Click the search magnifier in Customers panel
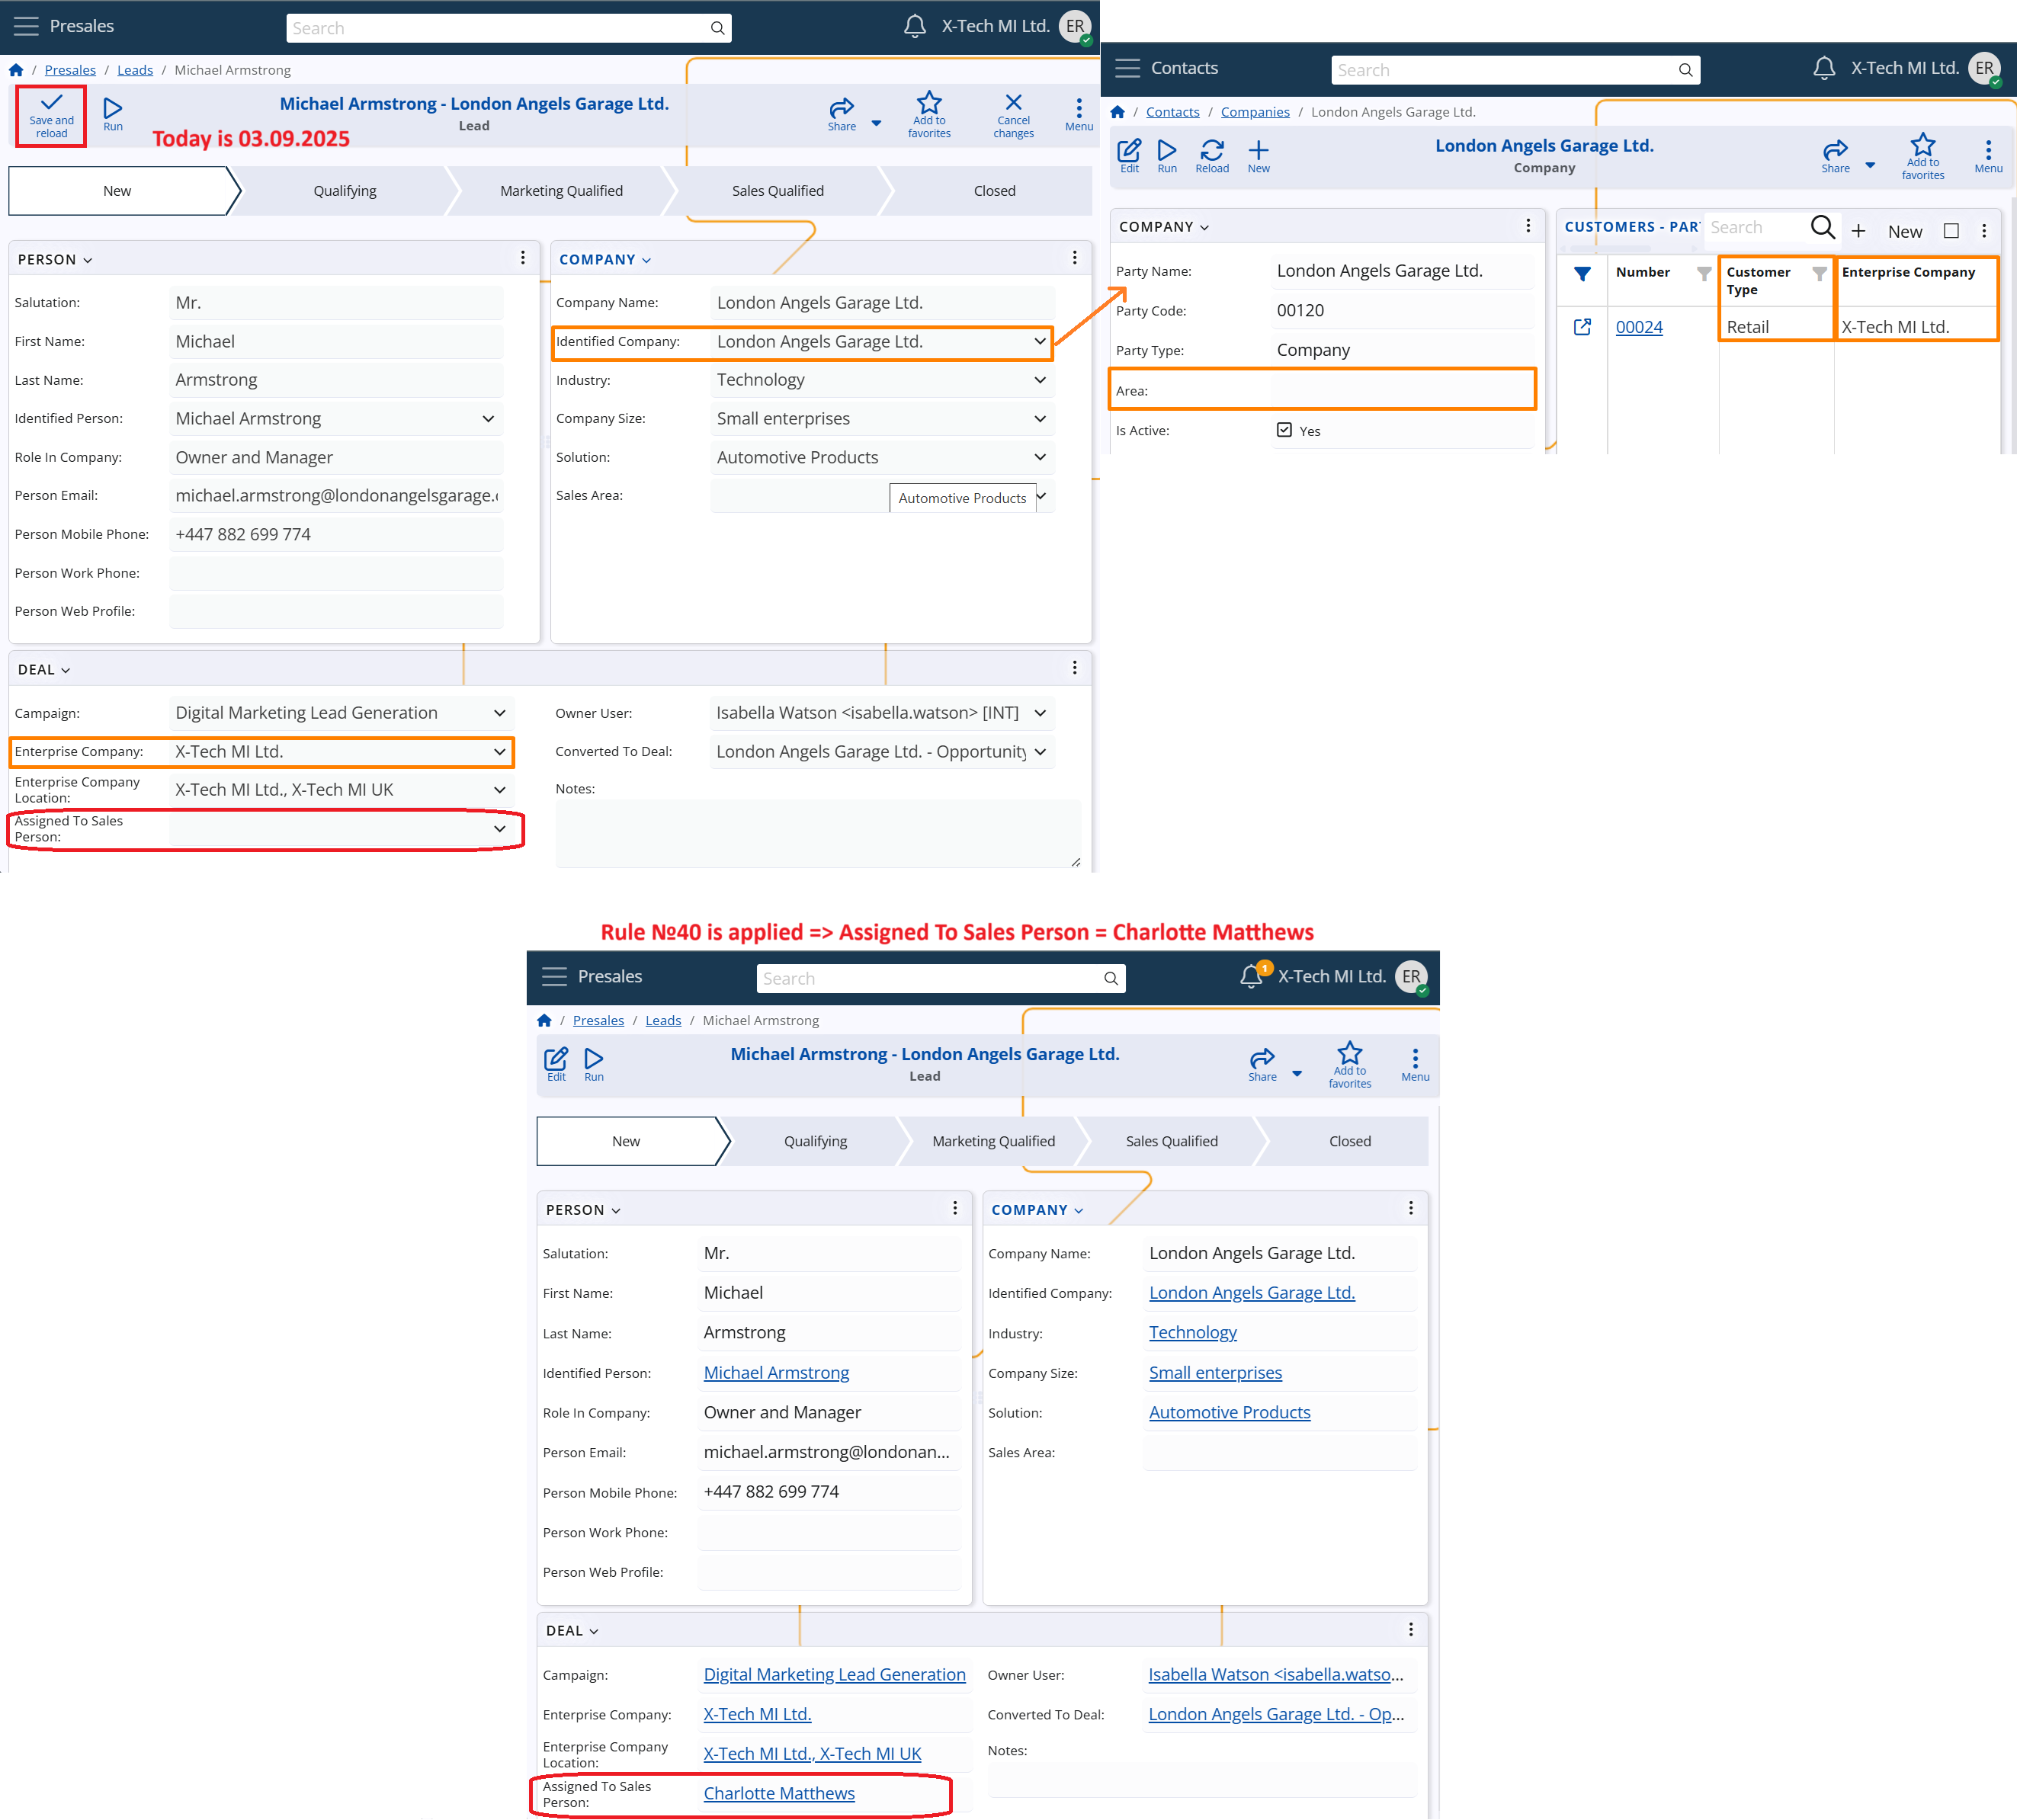2017x1820 pixels. (x=1822, y=229)
